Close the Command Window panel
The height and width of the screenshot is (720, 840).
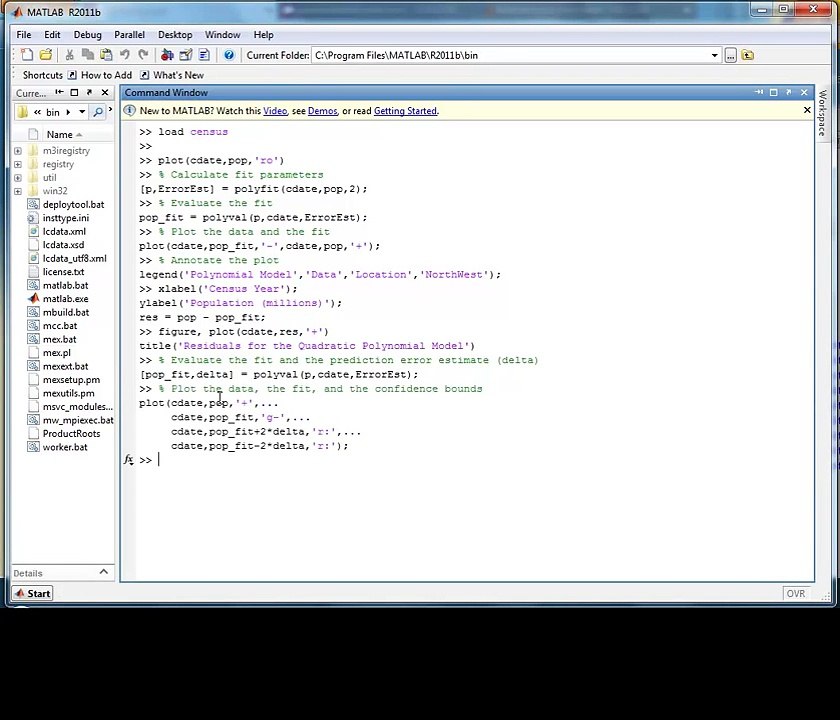pos(804,92)
